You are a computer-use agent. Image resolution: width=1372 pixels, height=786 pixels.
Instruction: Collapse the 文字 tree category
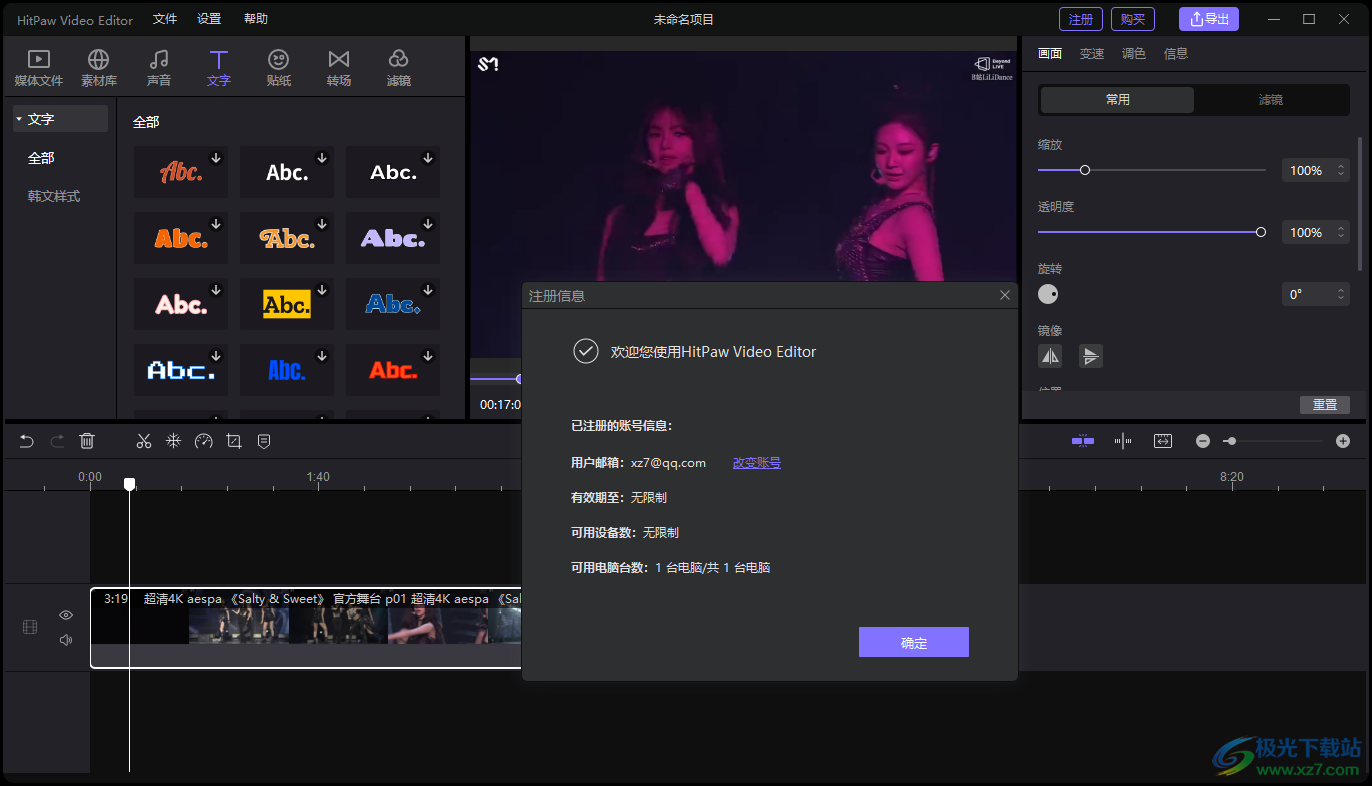pos(18,119)
